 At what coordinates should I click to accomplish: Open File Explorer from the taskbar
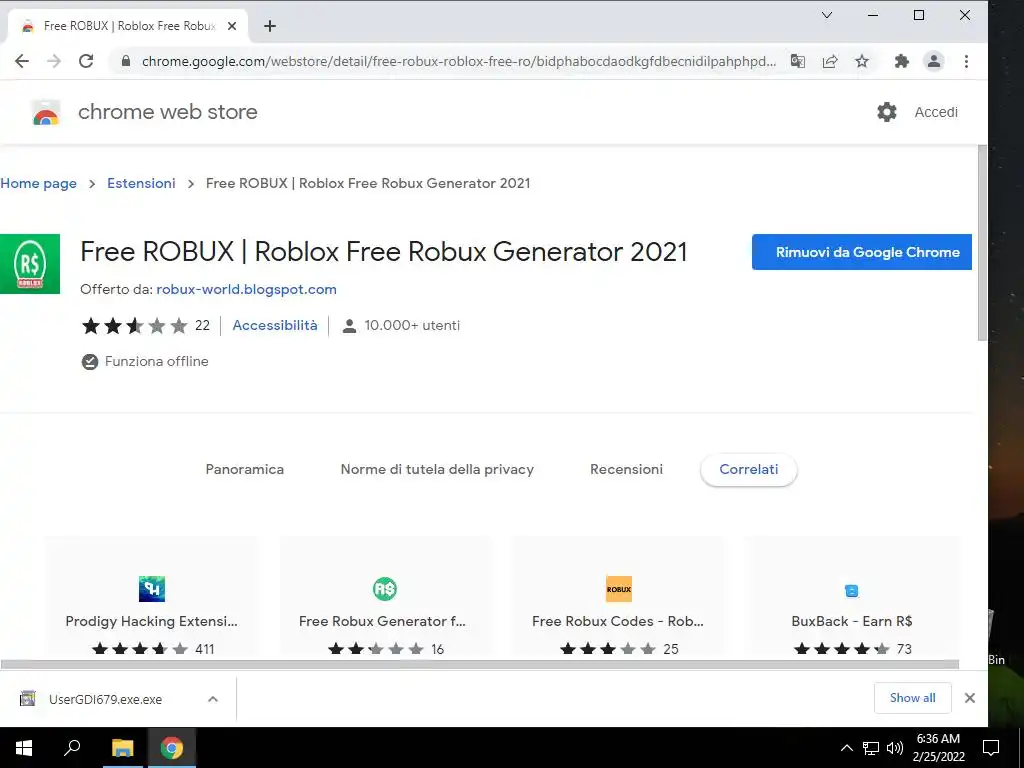coord(122,748)
